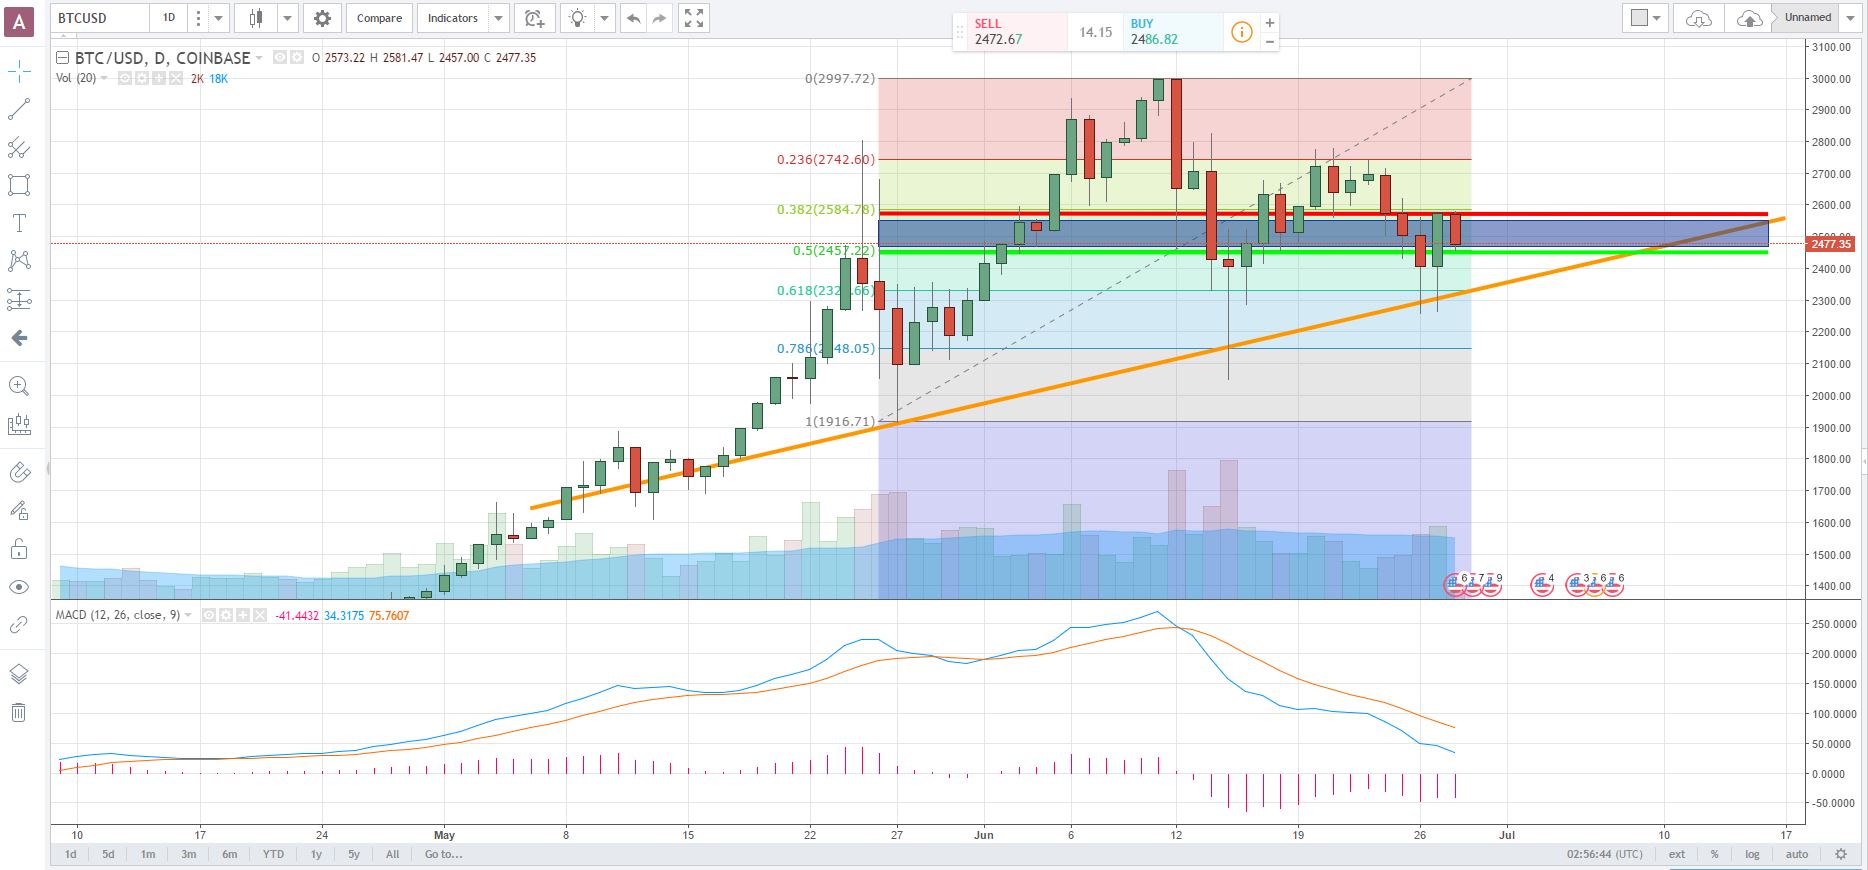Collapse the BTC/USD legend with minus box
The width and height of the screenshot is (1868, 870).
(62, 58)
